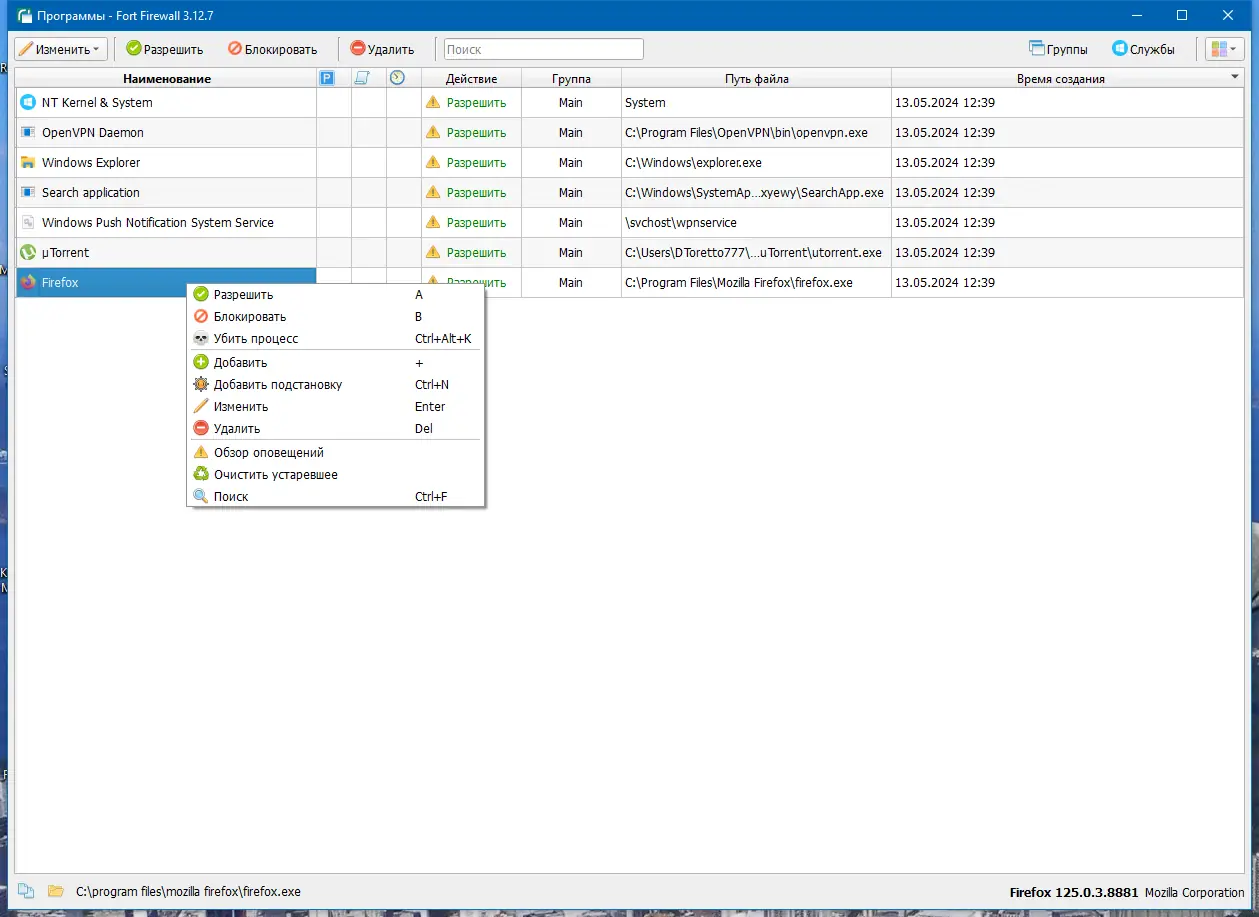Sort by the Группа column header
This screenshot has height=917, width=1259.
571,78
